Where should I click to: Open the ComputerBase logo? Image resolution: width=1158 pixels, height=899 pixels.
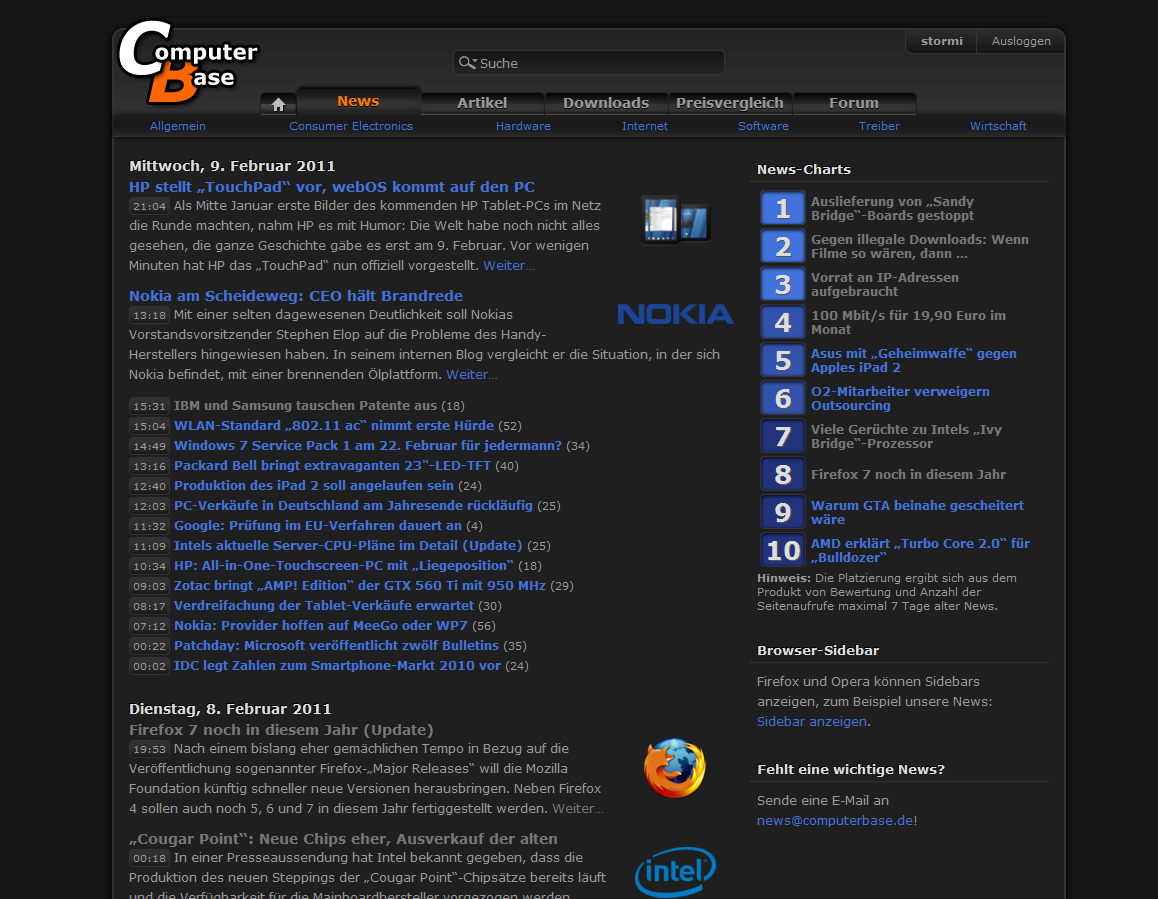tap(188, 61)
